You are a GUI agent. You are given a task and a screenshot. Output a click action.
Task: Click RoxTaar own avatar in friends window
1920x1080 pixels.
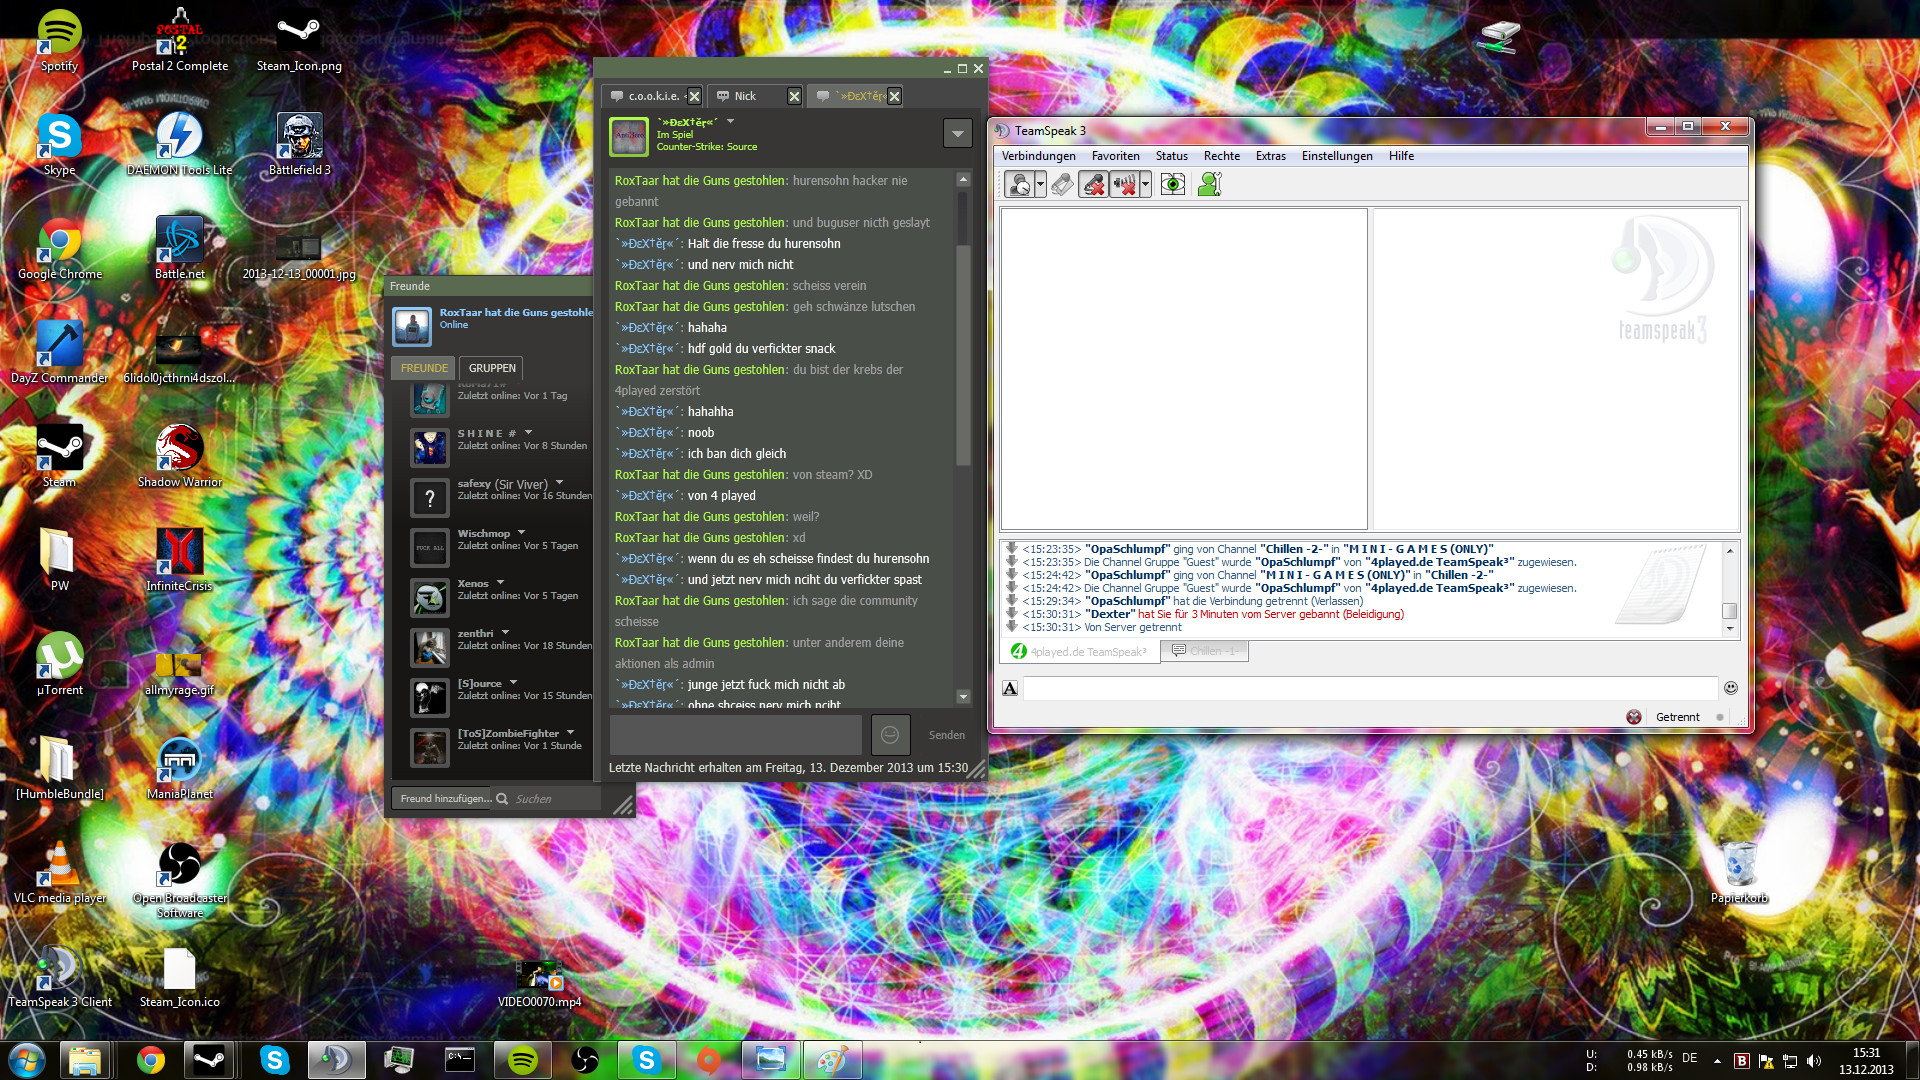[412, 326]
